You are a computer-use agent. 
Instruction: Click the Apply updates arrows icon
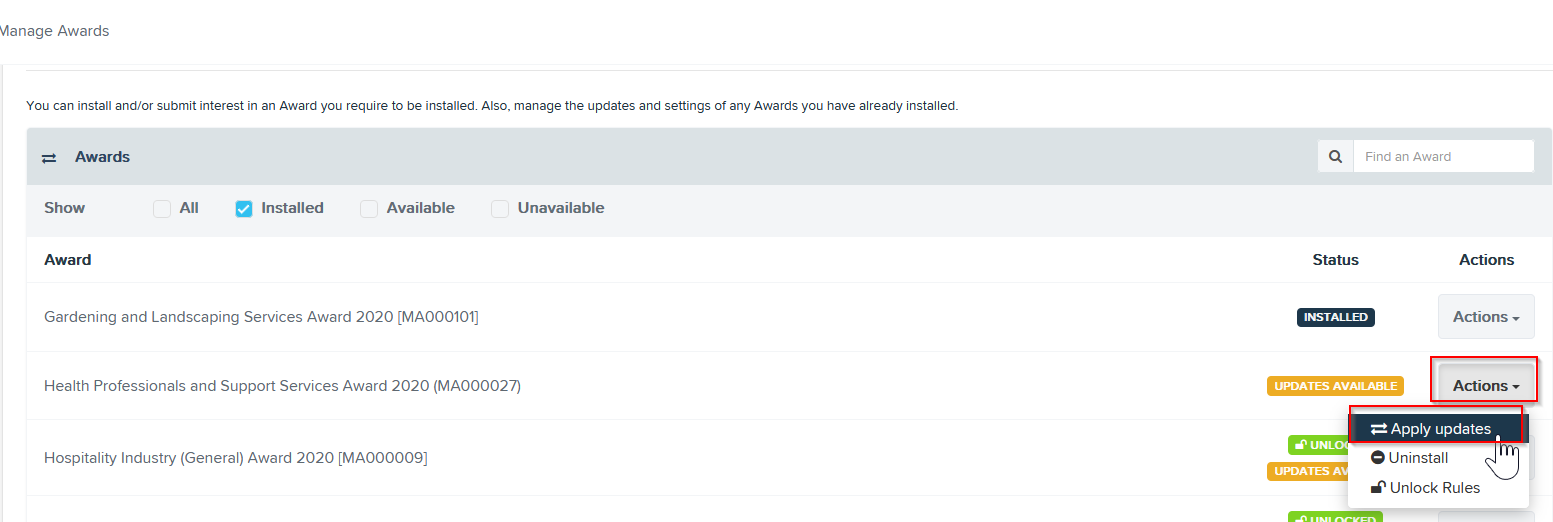click(1379, 429)
